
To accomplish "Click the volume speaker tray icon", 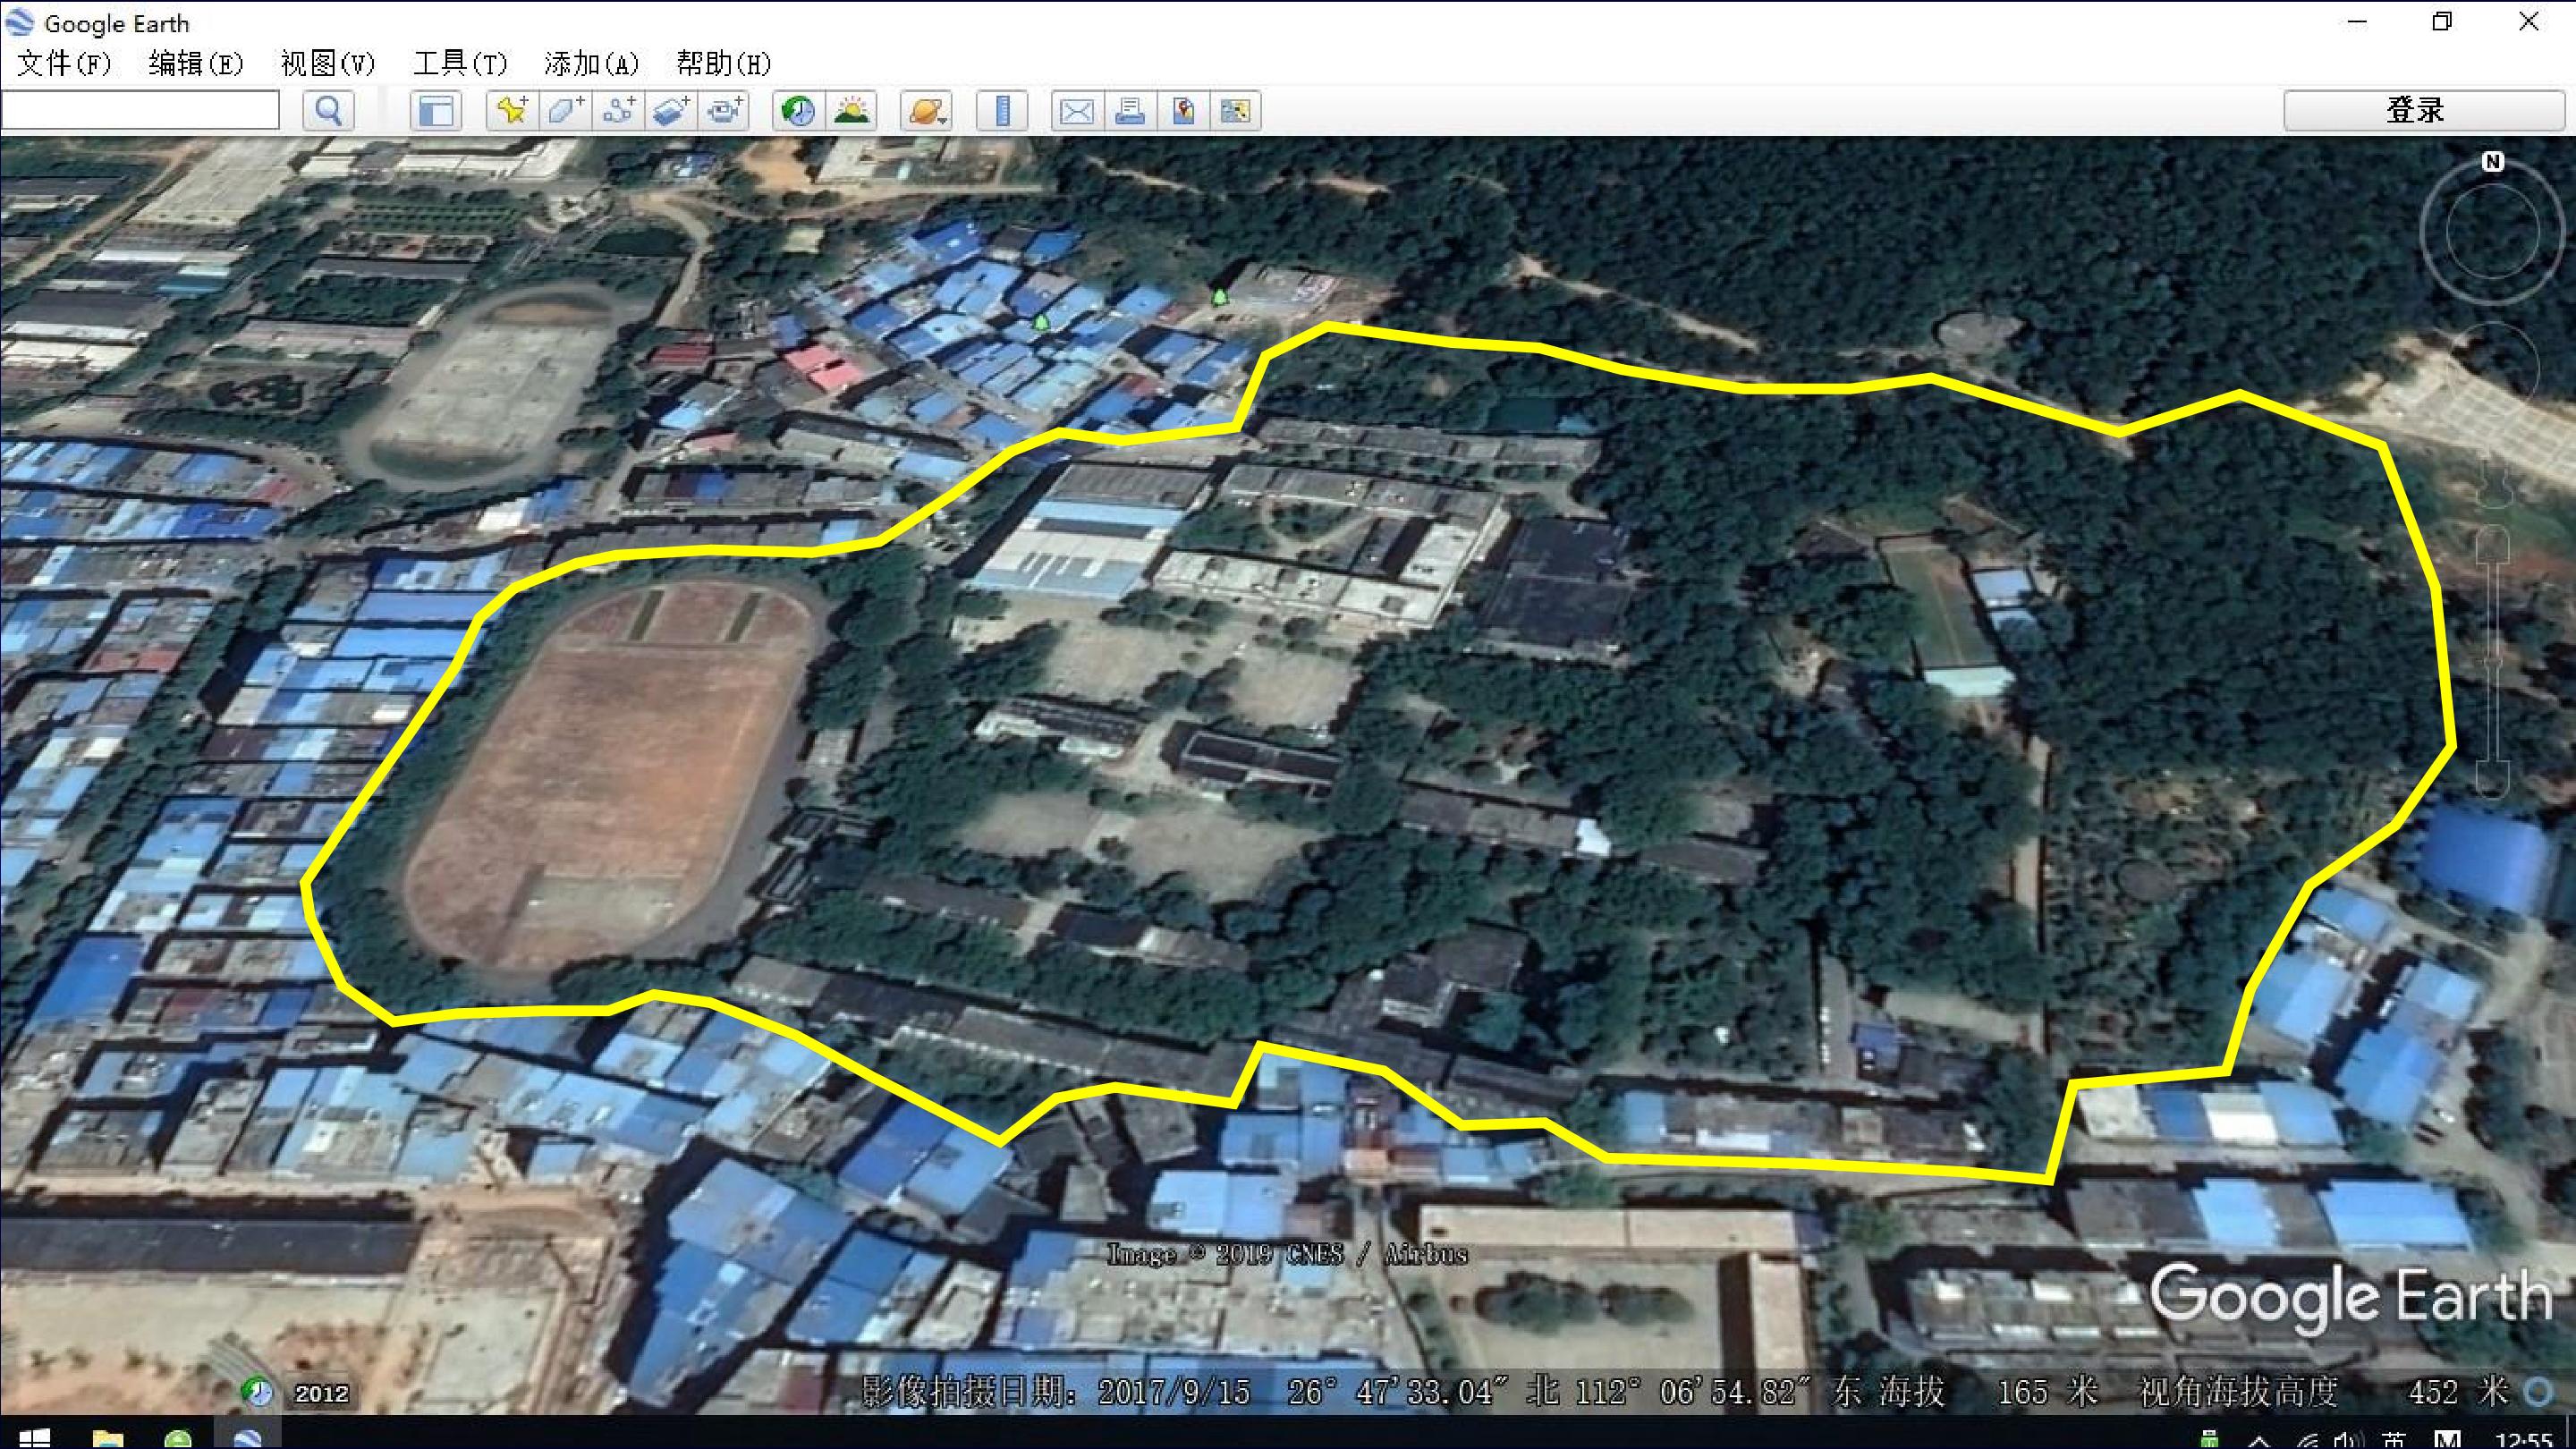I will tap(2350, 1441).
